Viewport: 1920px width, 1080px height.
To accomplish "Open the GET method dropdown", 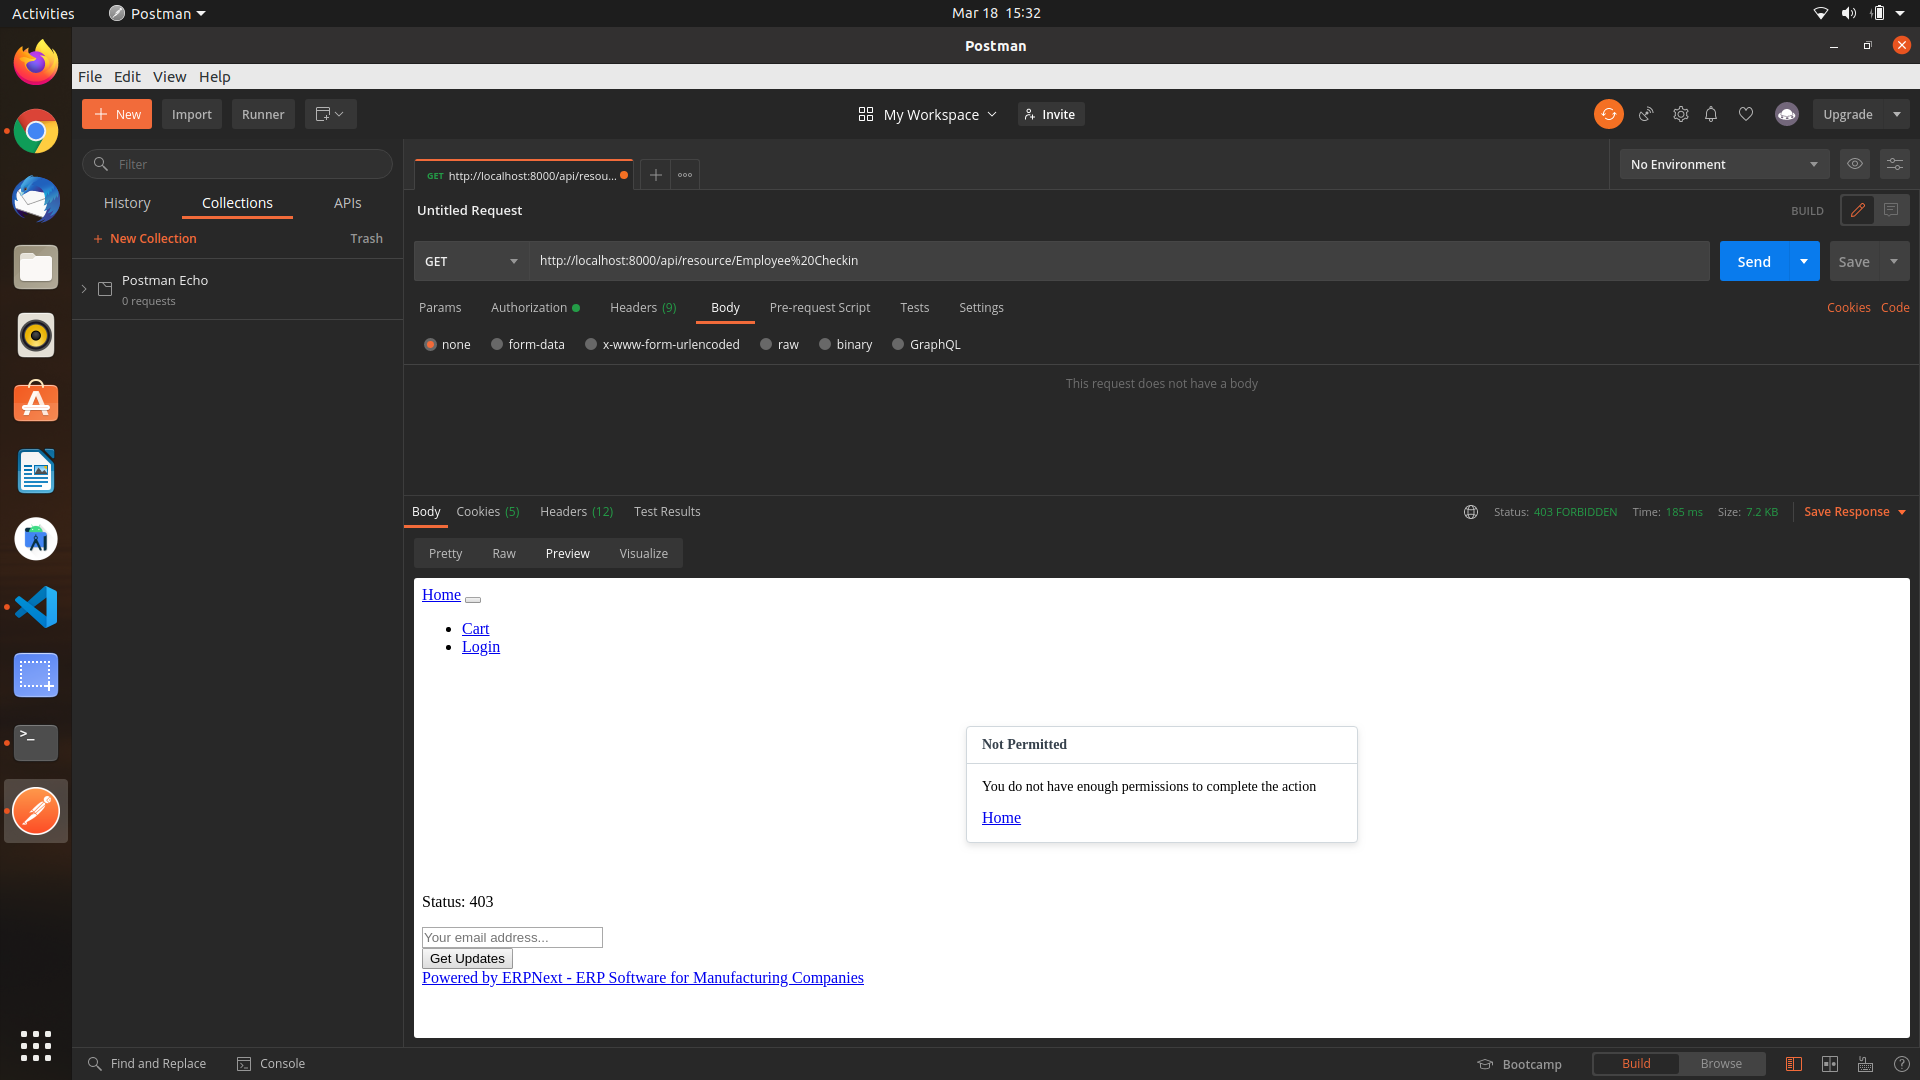I will [471, 261].
